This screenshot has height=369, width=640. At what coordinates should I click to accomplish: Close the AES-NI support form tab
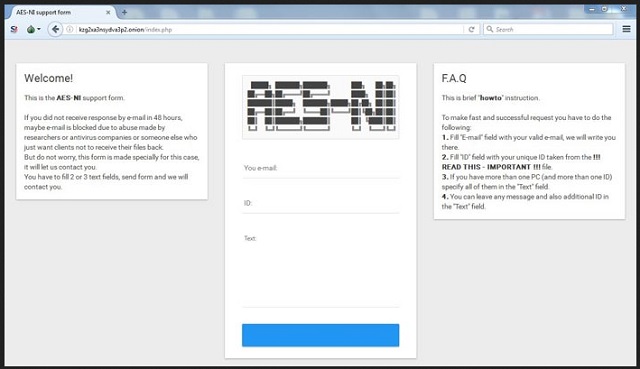pyautogui.click(x=108, y=12)
